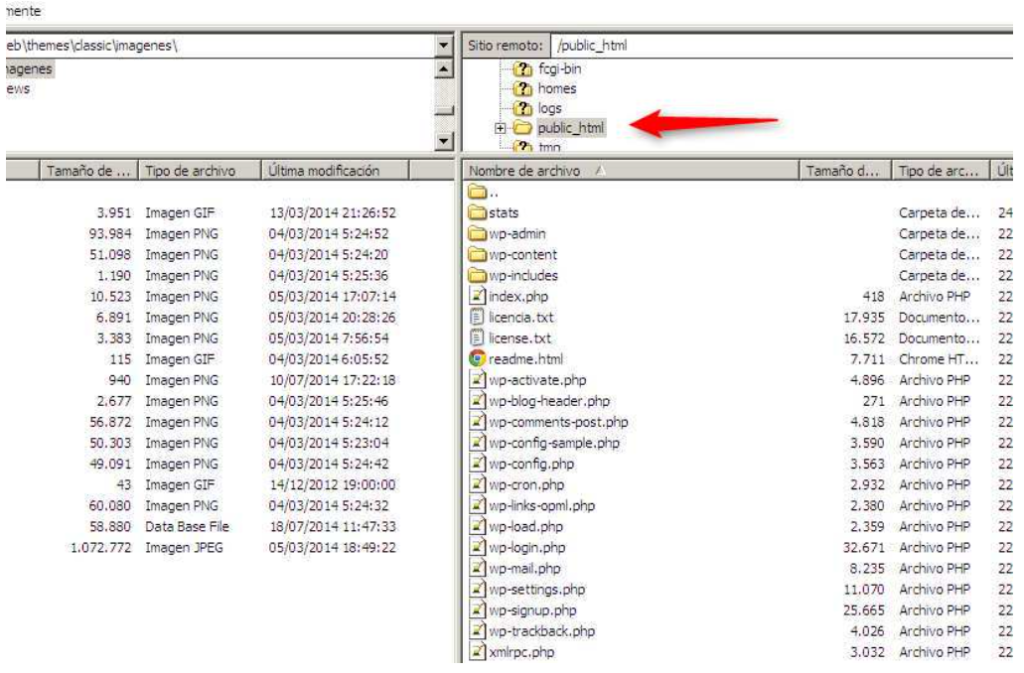Expand the public_html tree node

(x=500, y=128)
